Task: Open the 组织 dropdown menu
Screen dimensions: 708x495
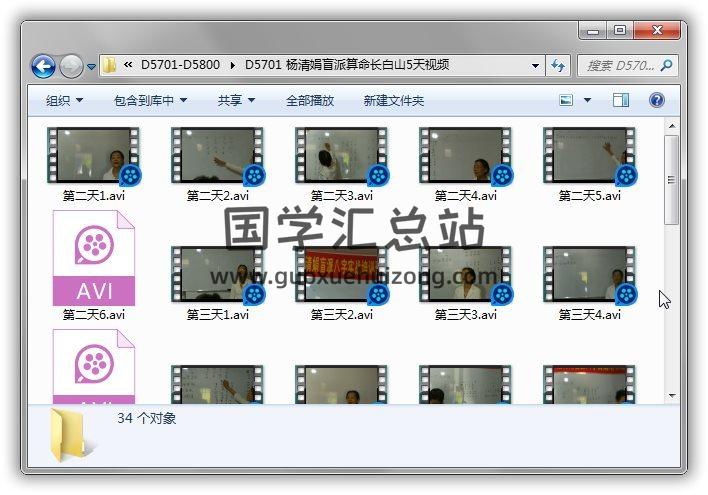Action: [x=64, y=101]
